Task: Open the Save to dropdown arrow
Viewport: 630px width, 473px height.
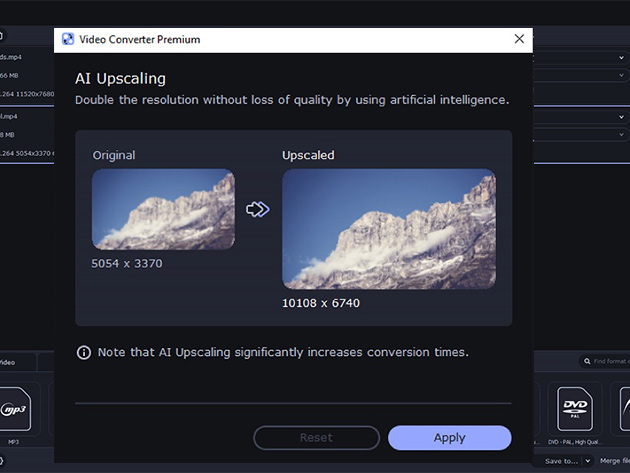Action: tap(587, 461)
